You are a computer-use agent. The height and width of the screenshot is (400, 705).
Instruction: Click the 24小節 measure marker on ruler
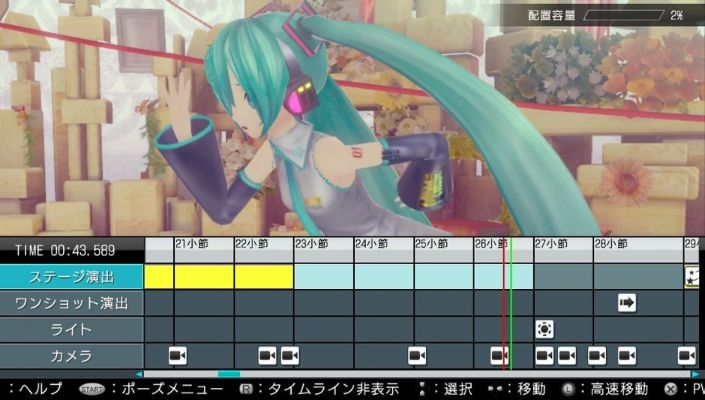372,244
